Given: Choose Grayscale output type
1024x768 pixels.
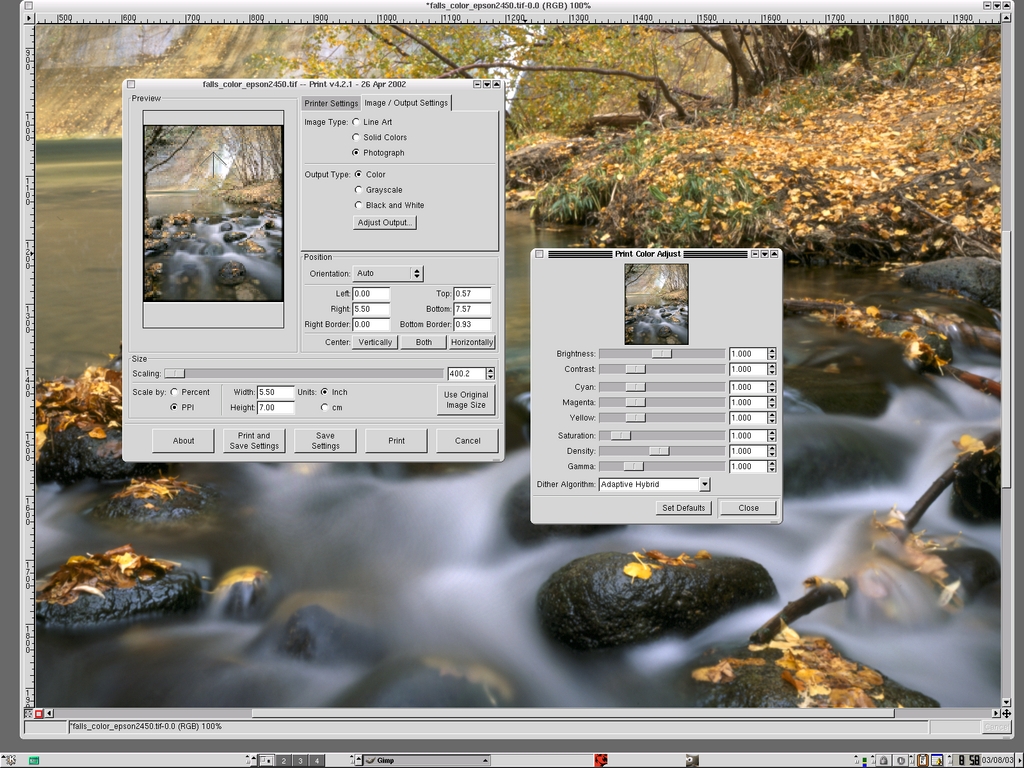Looking at the screenshot, I should click(x=358, y=190).
